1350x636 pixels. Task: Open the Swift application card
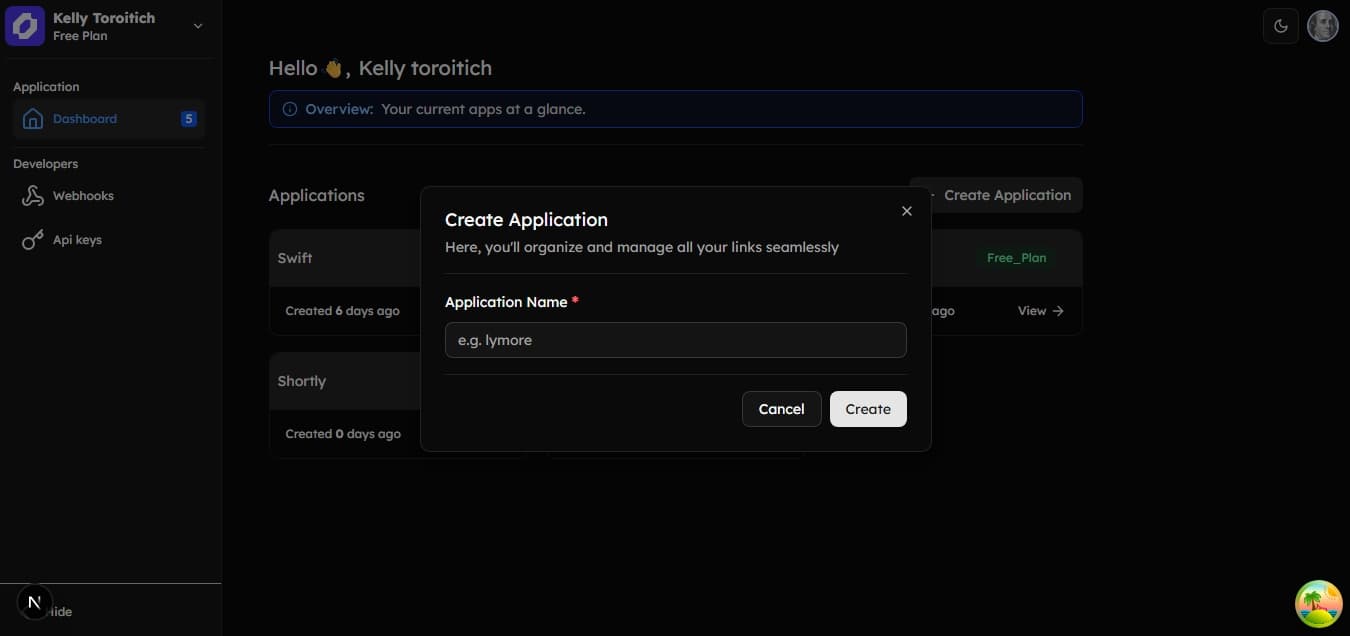click(x=295, y=258)
